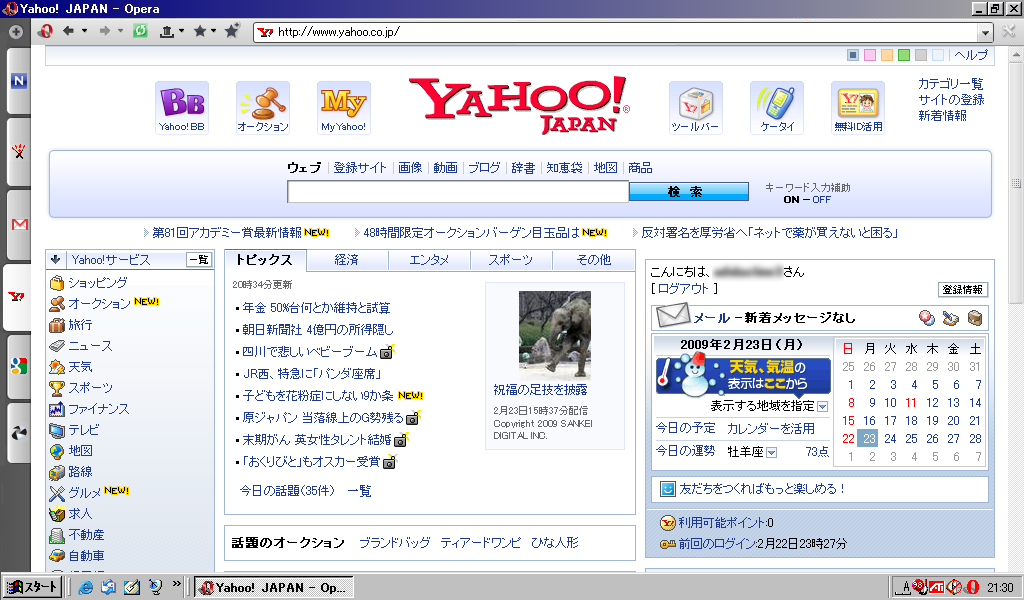Open finance (ファイナンス) chart icon
Image resolution: width=1024 pixels, height=600 pixels.
point(57,409)
